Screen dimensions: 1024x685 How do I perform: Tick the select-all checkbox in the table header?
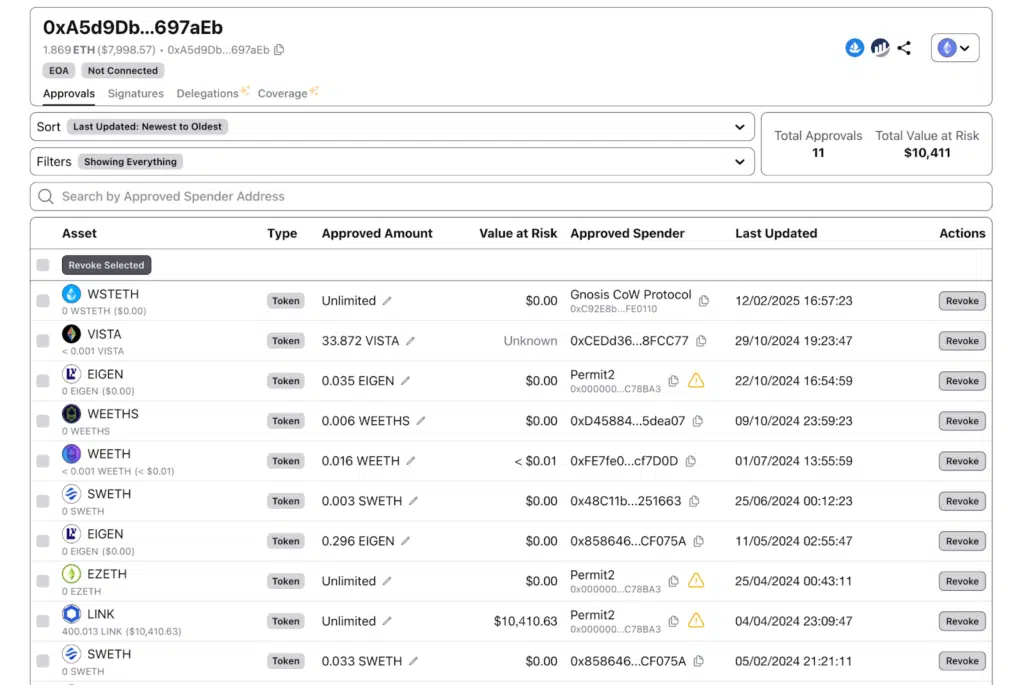click(x=42, y=264)
